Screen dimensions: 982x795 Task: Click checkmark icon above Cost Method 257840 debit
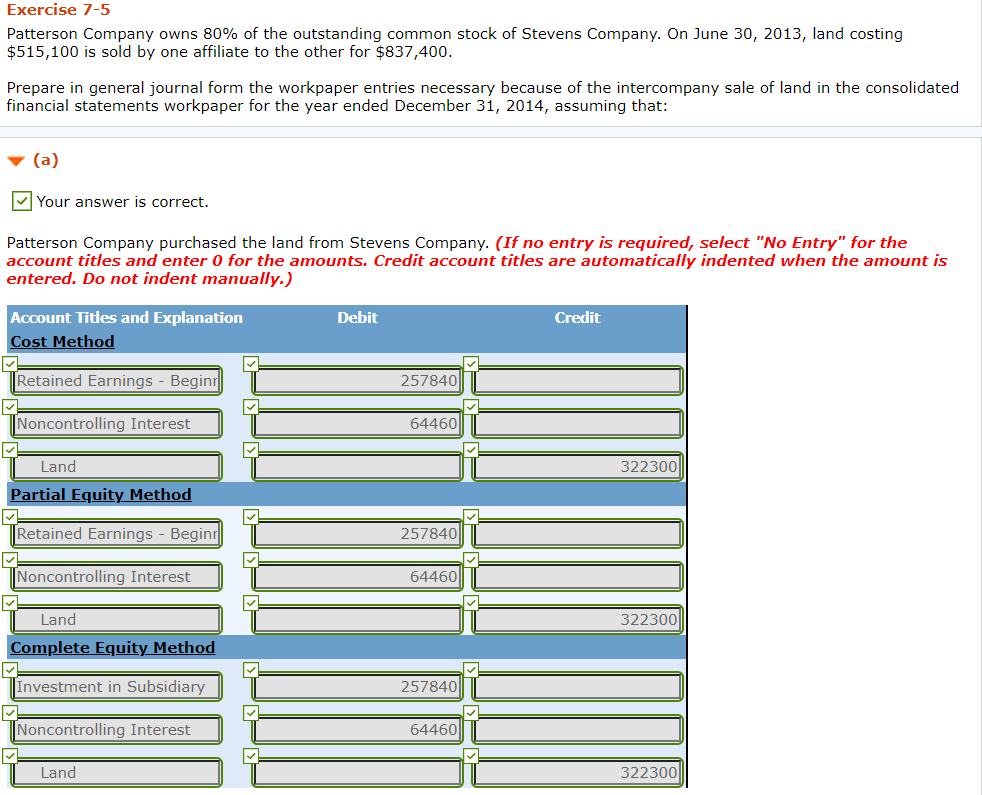point(251,364)
